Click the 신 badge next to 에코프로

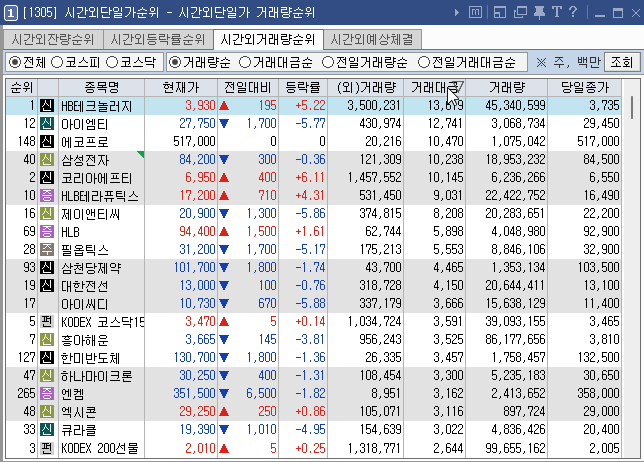pyautogui.click(x=47, y=142)
